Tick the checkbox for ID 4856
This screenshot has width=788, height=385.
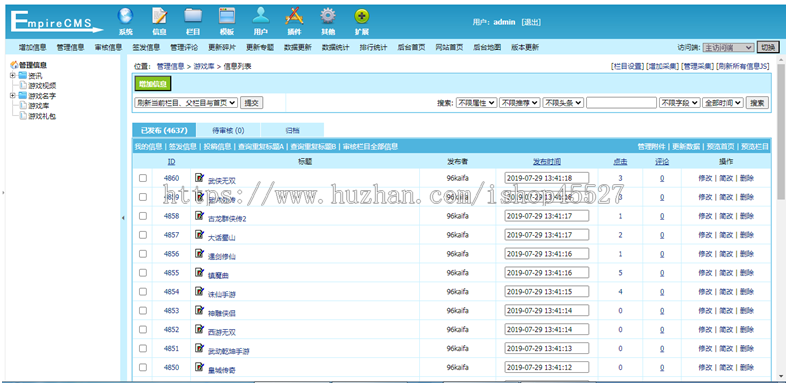click(143, 254)
